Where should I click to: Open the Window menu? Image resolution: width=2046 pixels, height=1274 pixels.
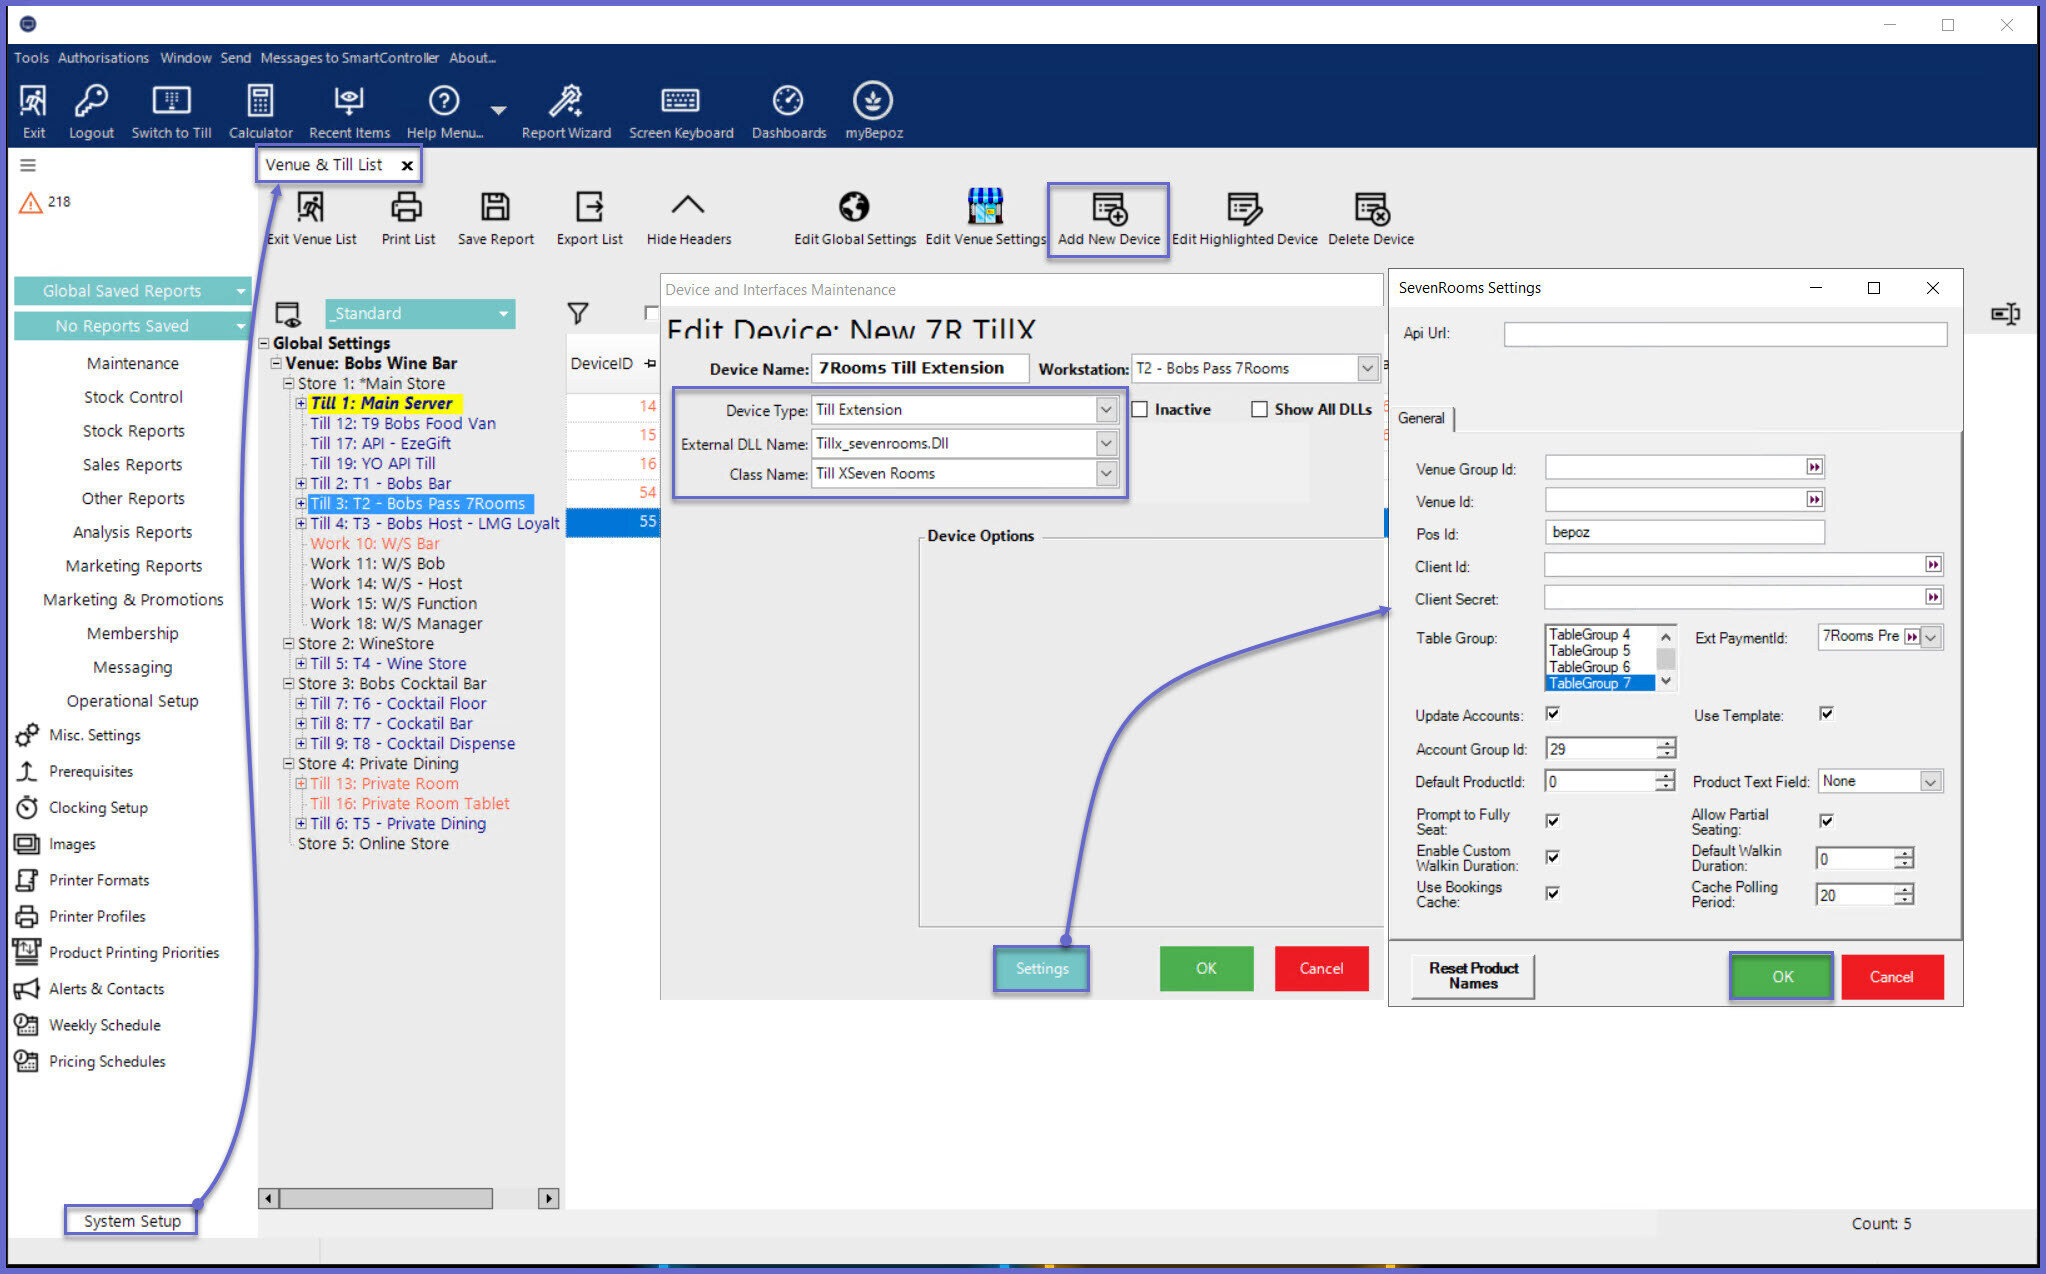click(185, 58)
